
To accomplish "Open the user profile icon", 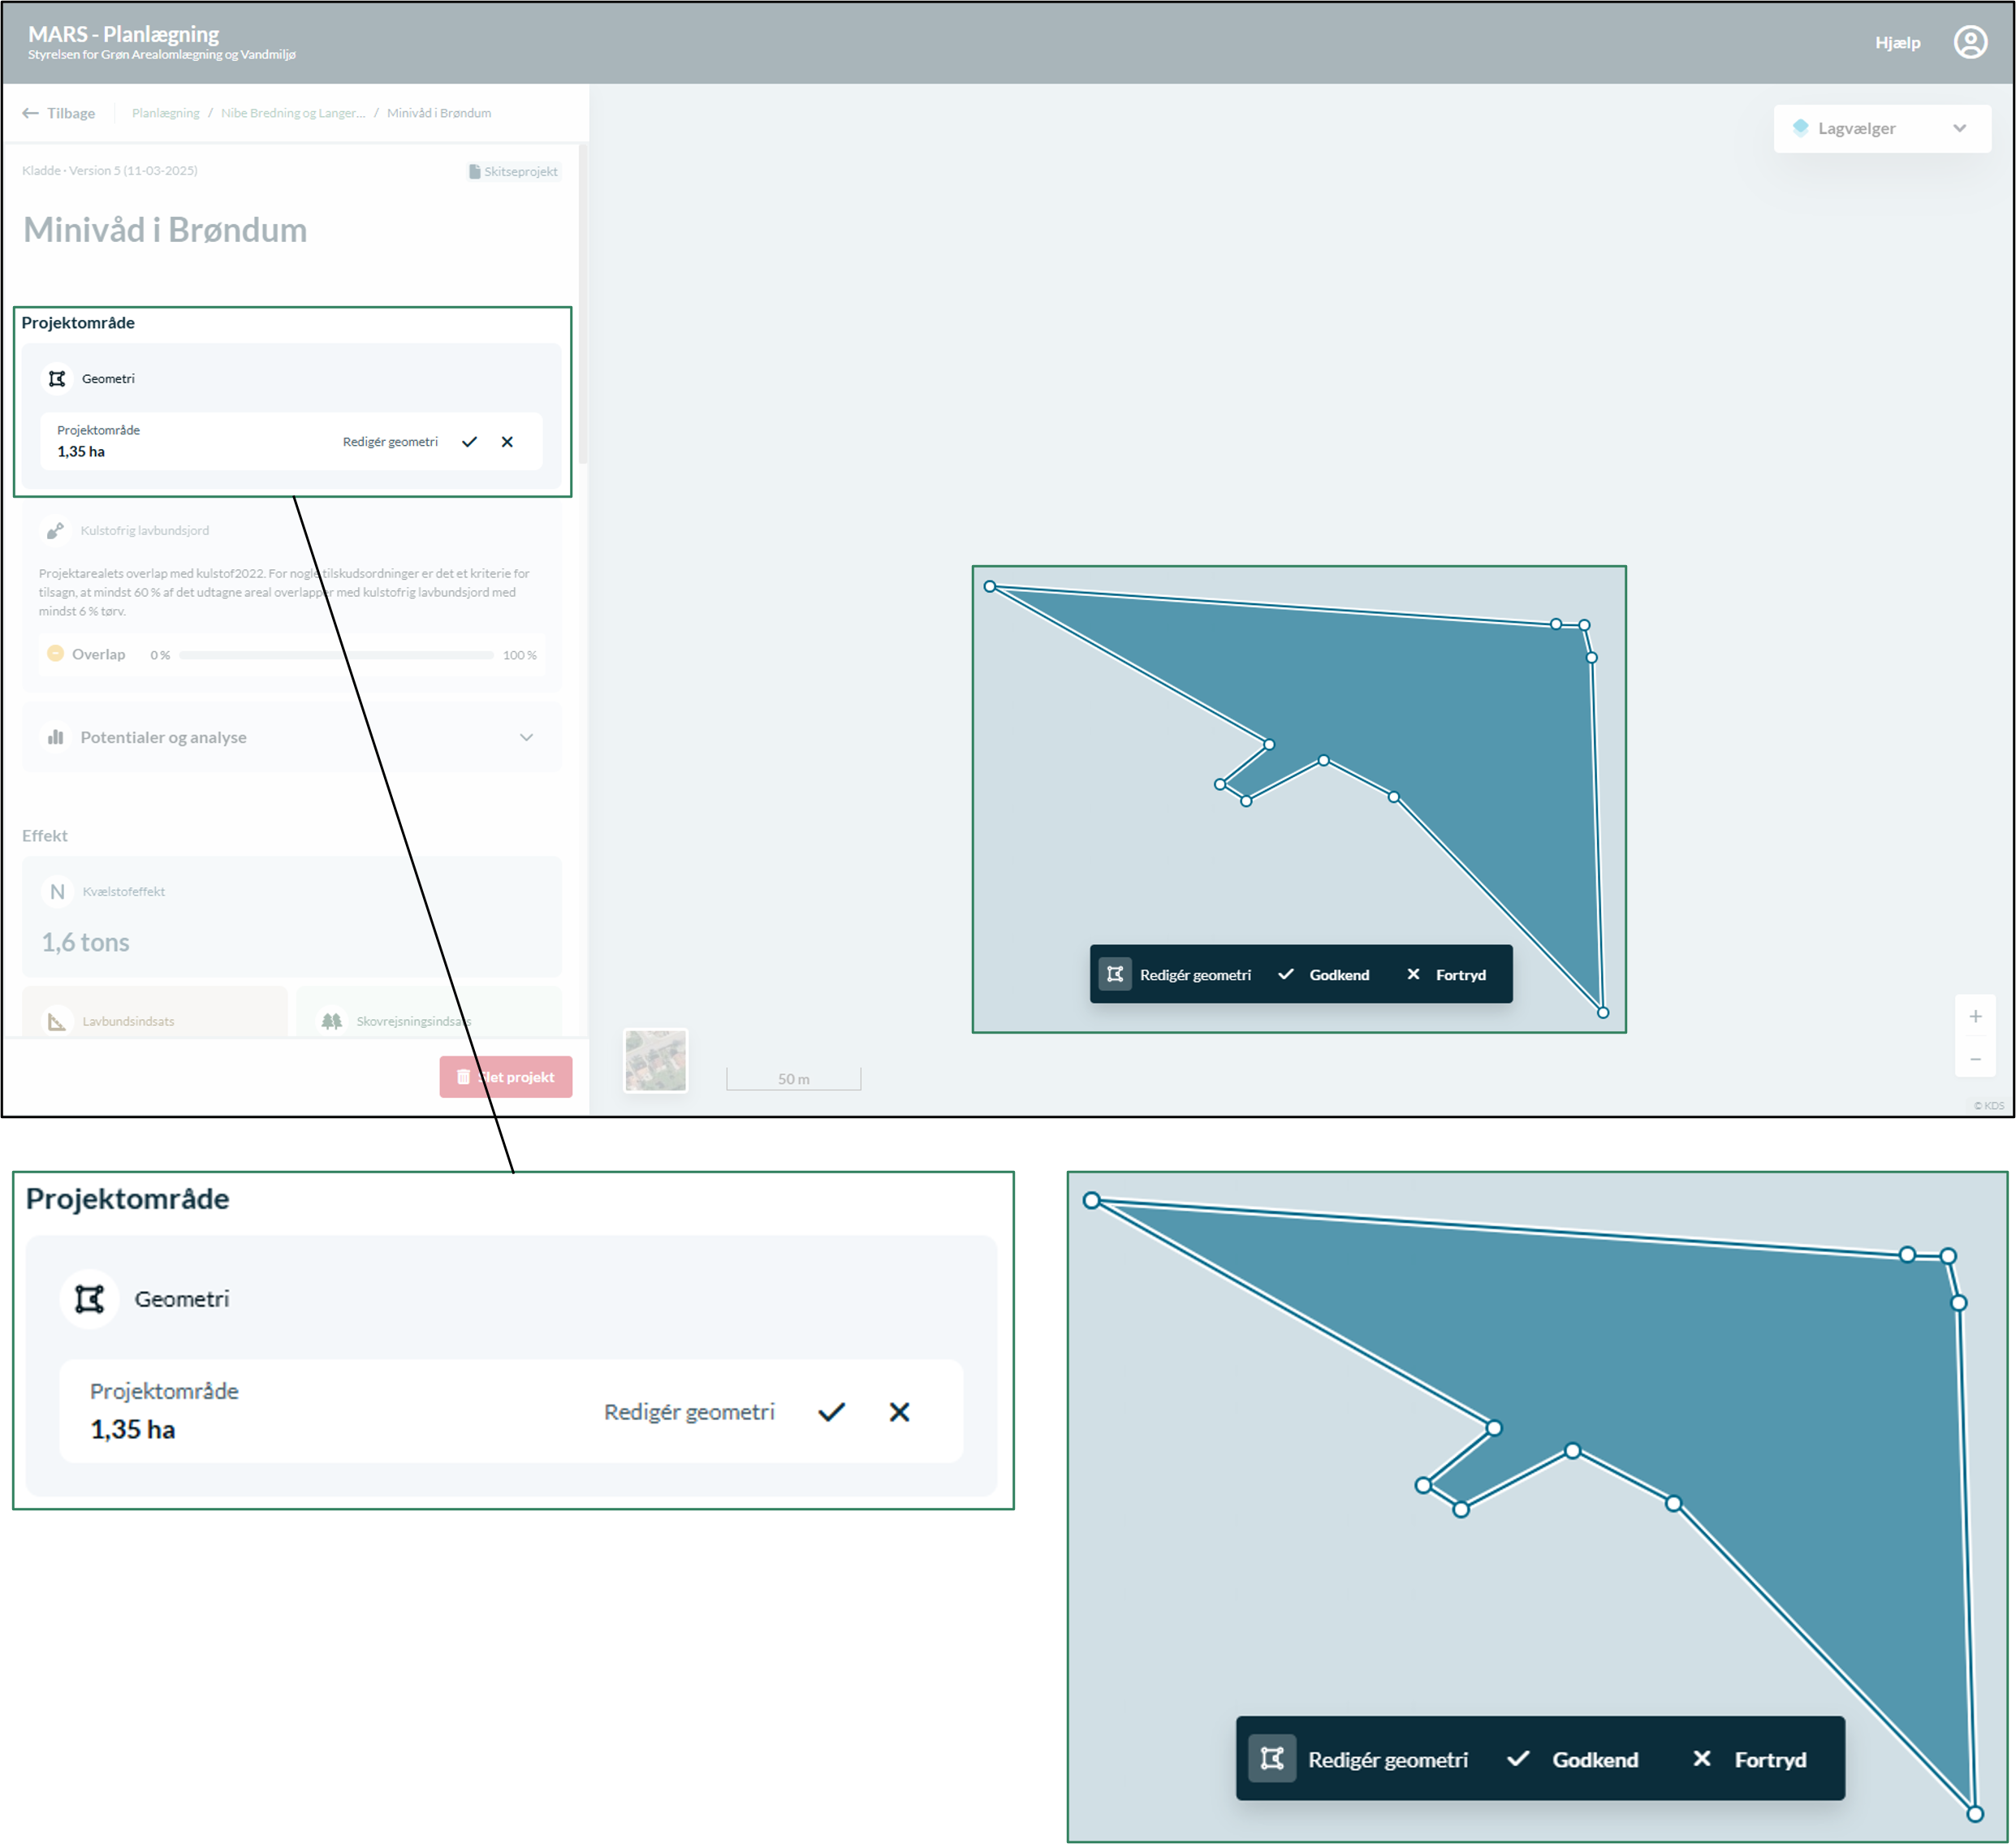I will click(x=1969, y=42).
